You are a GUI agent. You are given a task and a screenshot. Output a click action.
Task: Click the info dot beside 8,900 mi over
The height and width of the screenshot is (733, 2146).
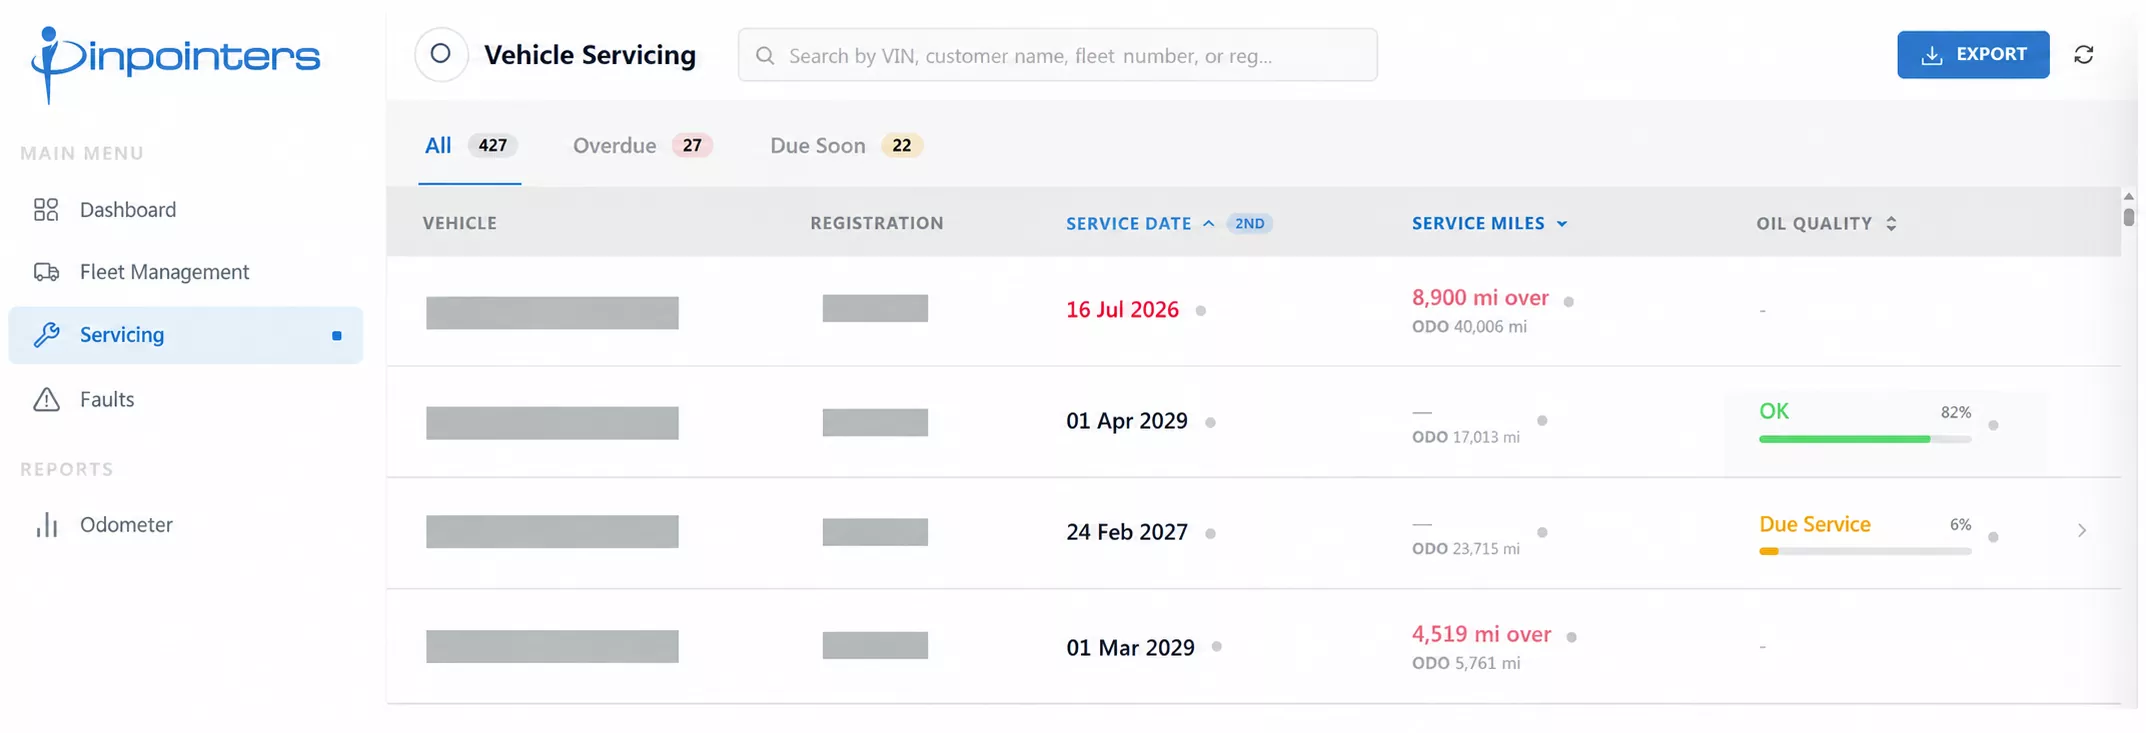tap(1569, 302)
